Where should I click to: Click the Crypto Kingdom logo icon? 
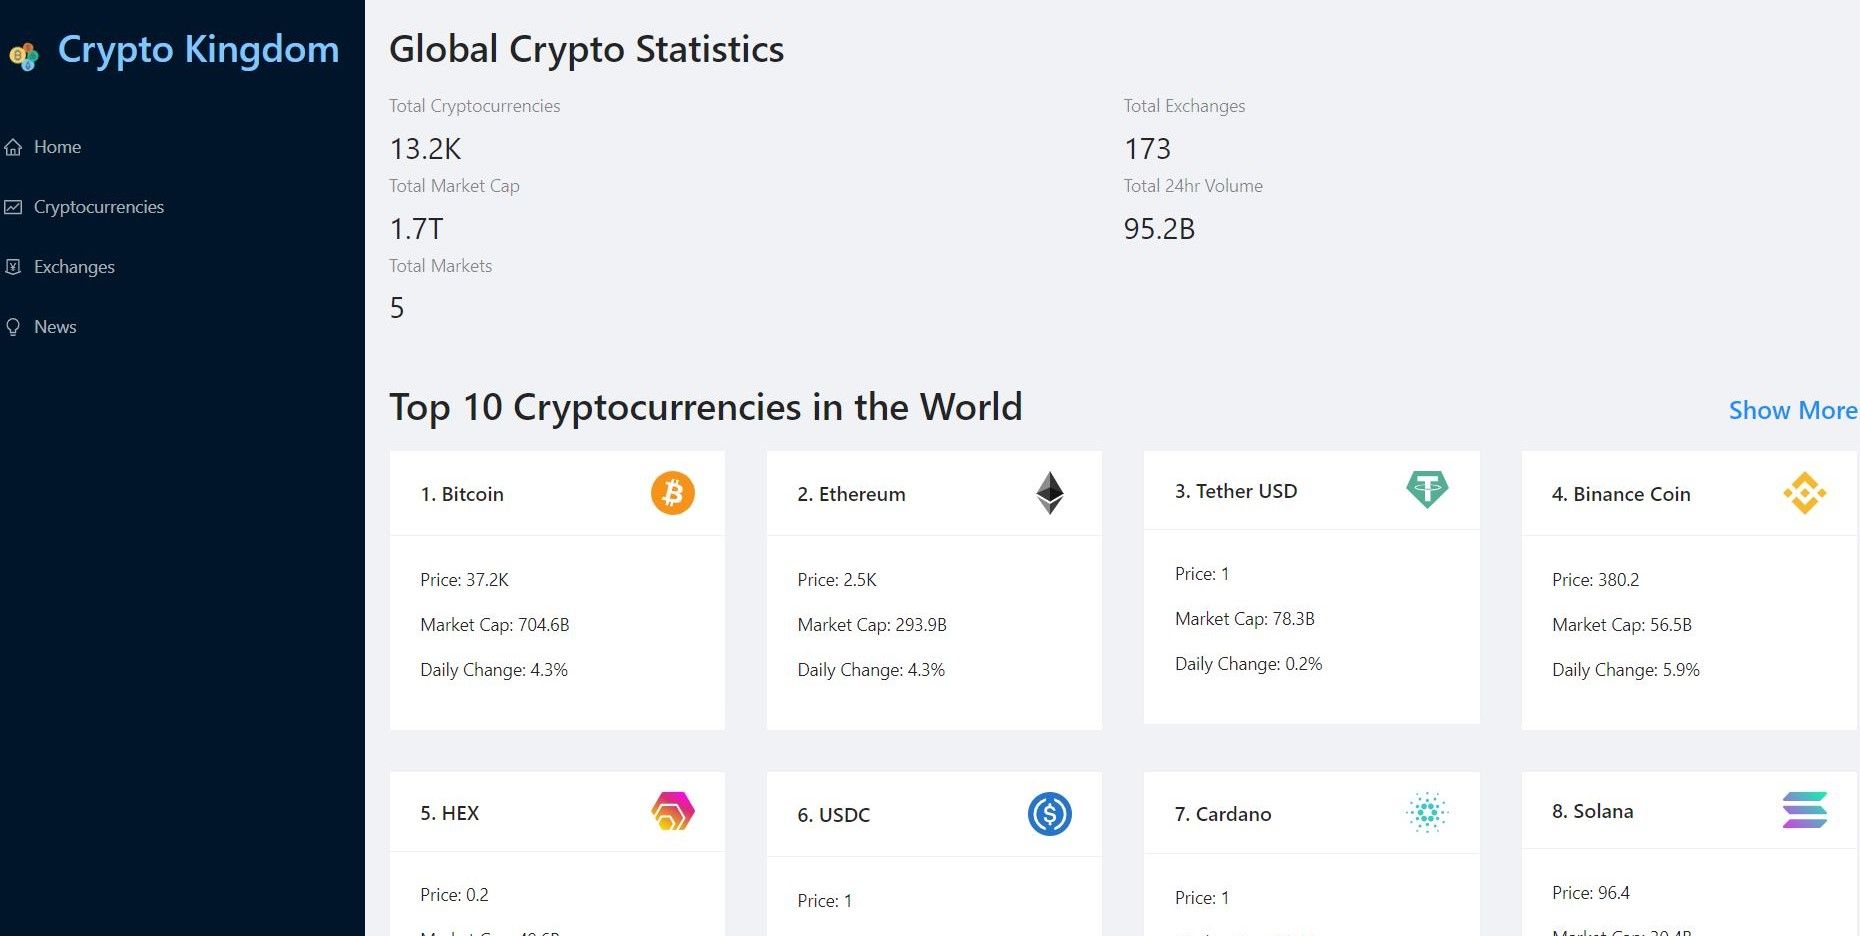click(x=24, y=55)
